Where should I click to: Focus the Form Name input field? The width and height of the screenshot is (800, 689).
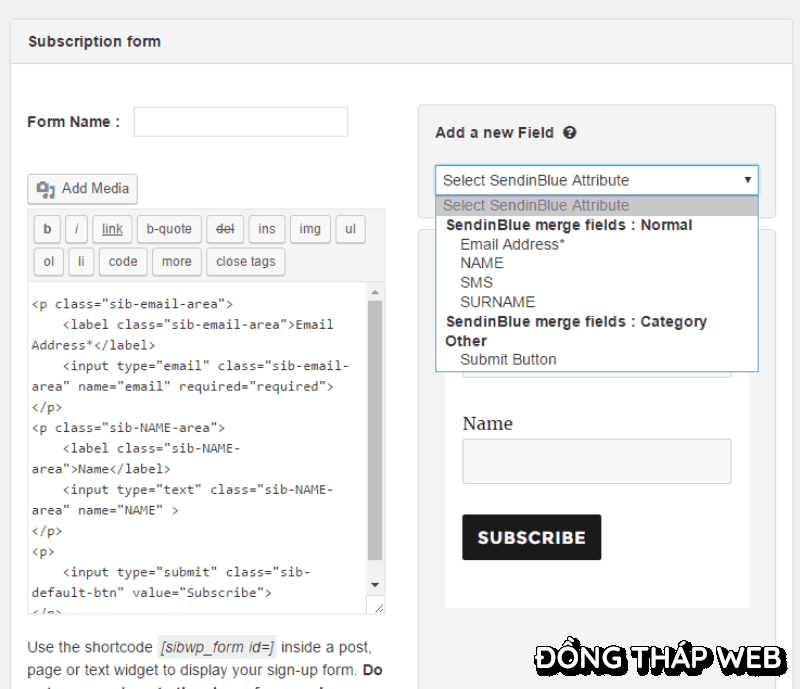coord(241,121)
